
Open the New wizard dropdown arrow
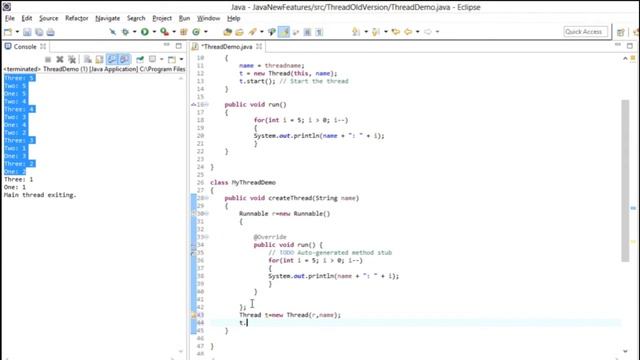click(x=17, y=32)
